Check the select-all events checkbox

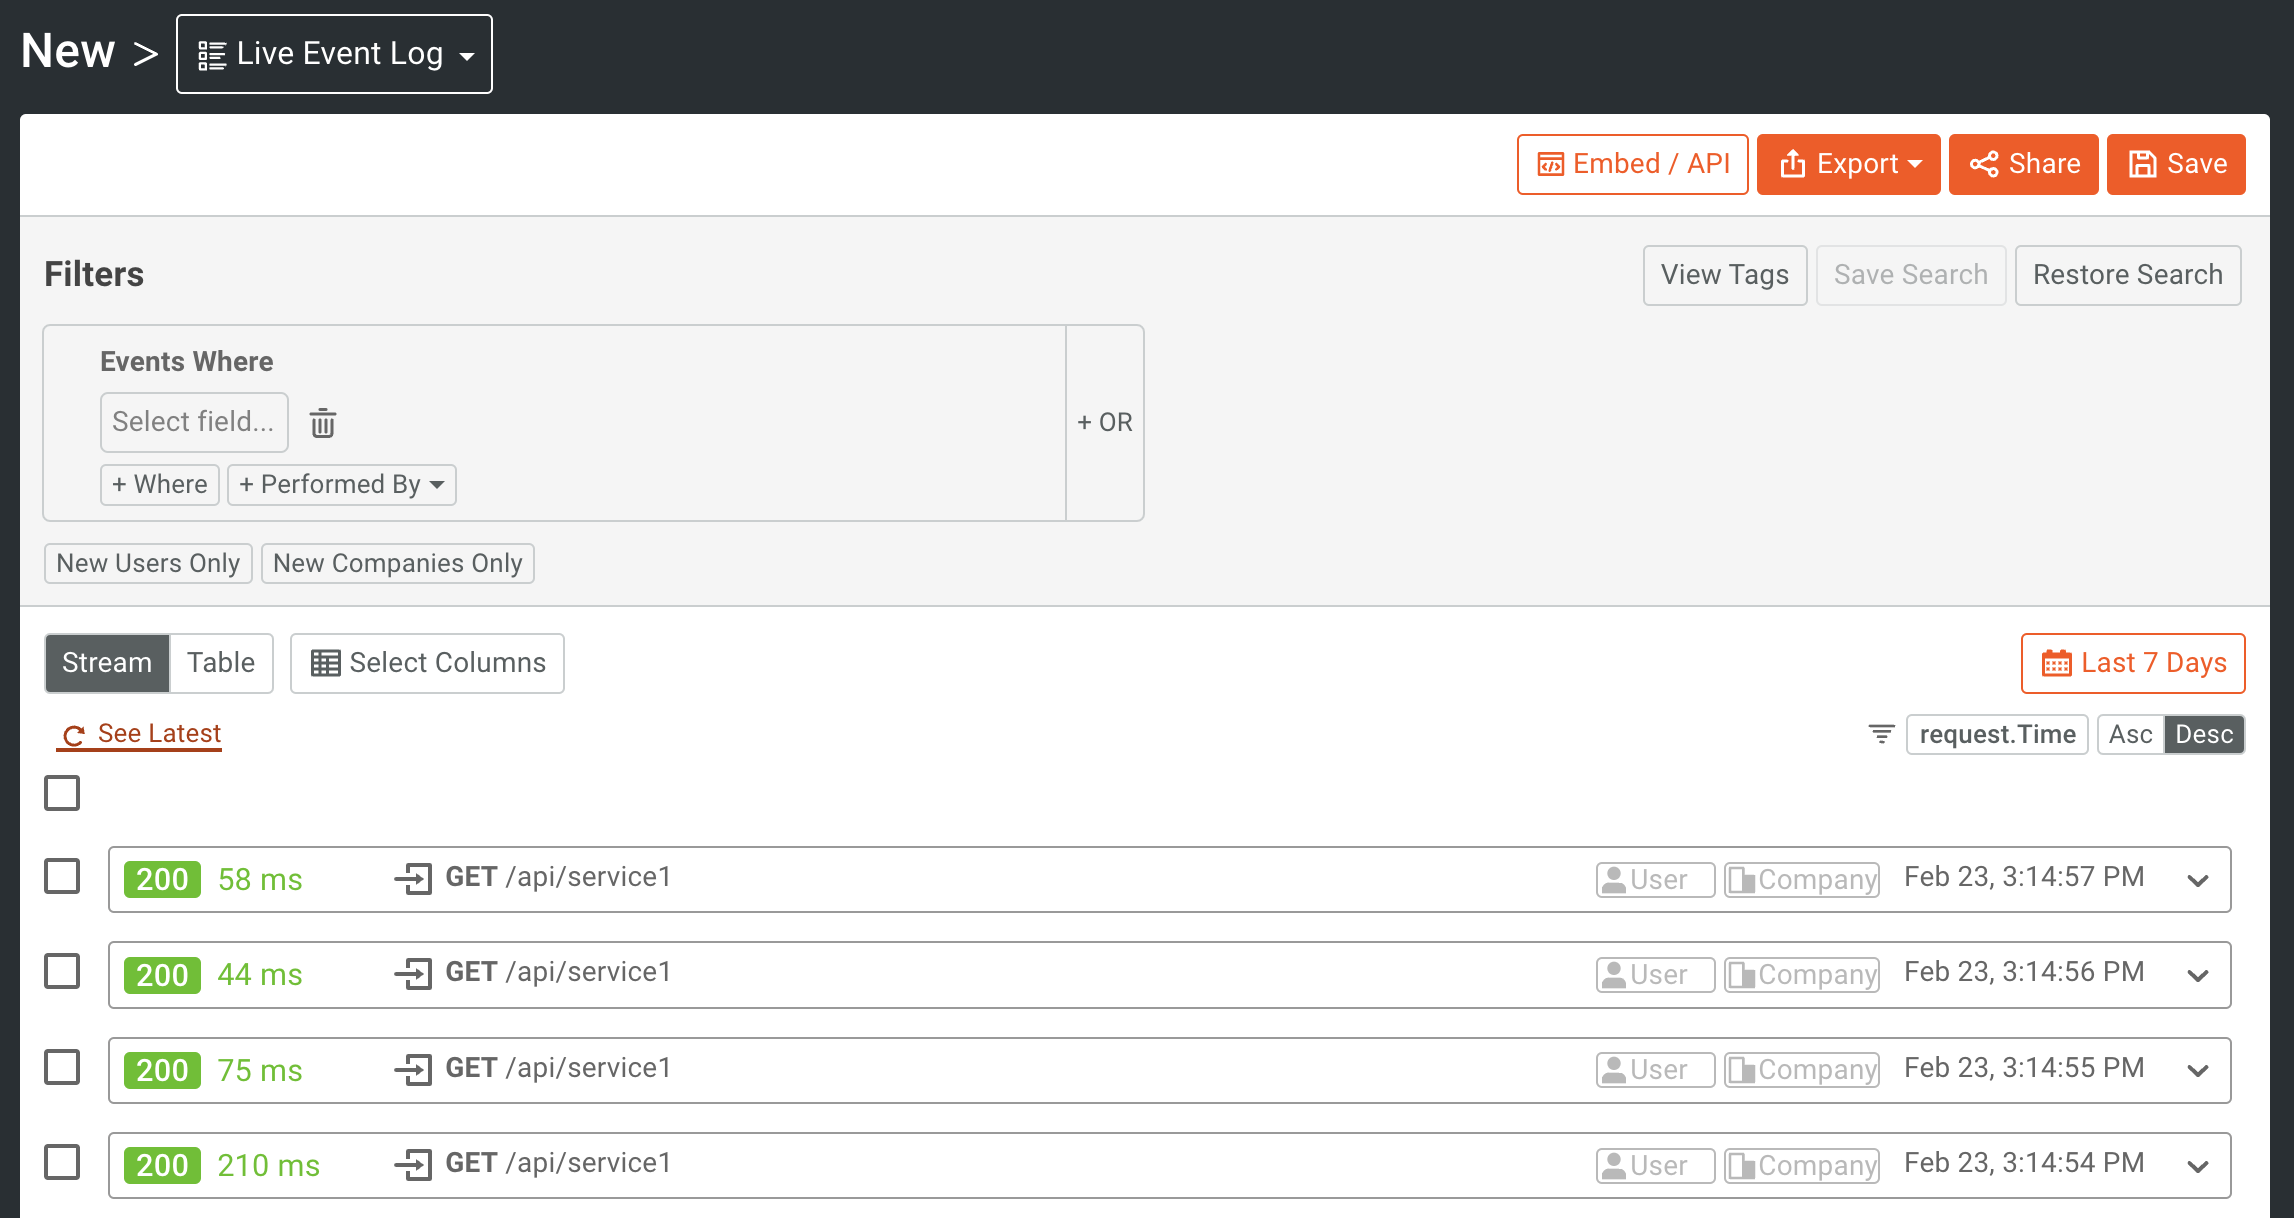pos(62,793)
